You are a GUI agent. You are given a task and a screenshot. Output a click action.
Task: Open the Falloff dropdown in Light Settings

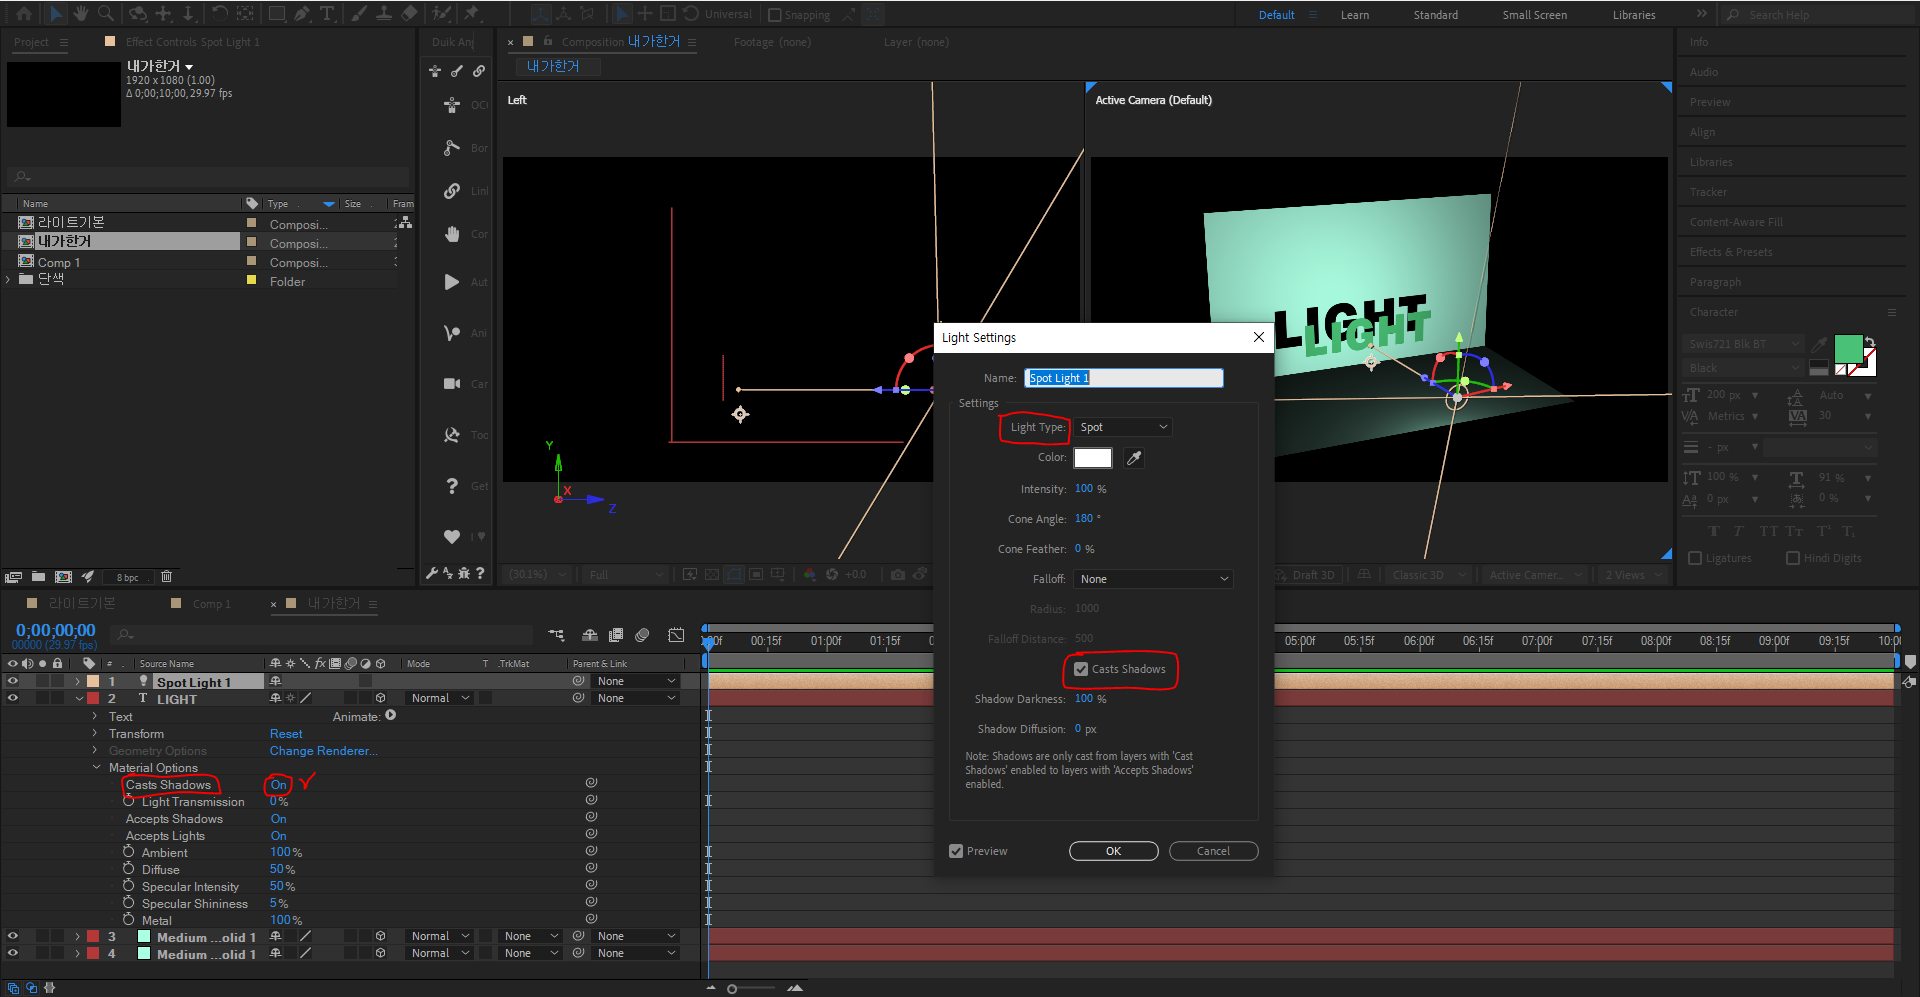(x=1153, y=579)
